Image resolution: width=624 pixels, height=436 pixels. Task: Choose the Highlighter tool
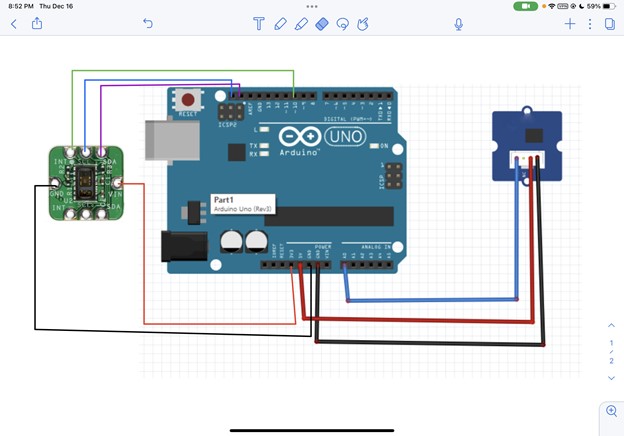300,23
